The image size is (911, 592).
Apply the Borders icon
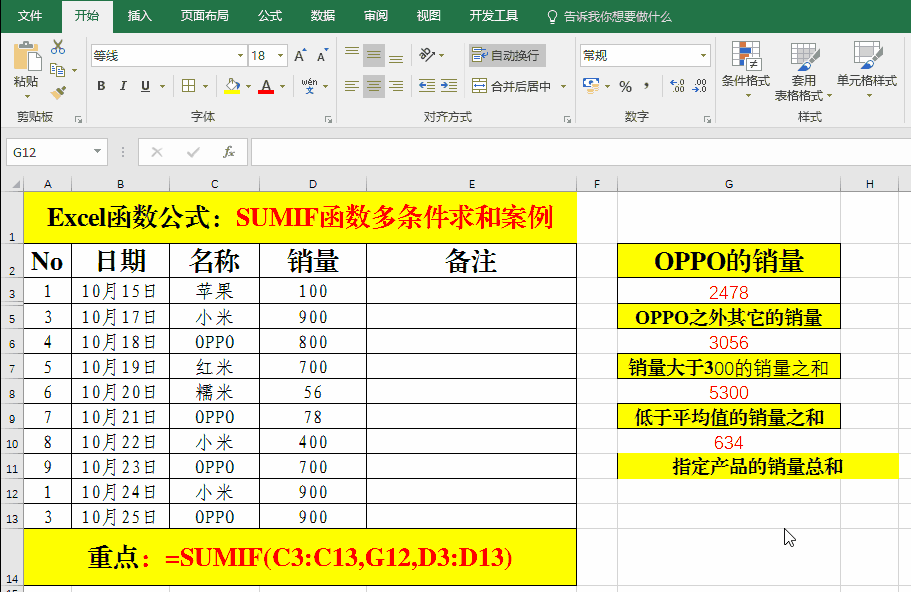pyautogui.click(x=188, y=86)
